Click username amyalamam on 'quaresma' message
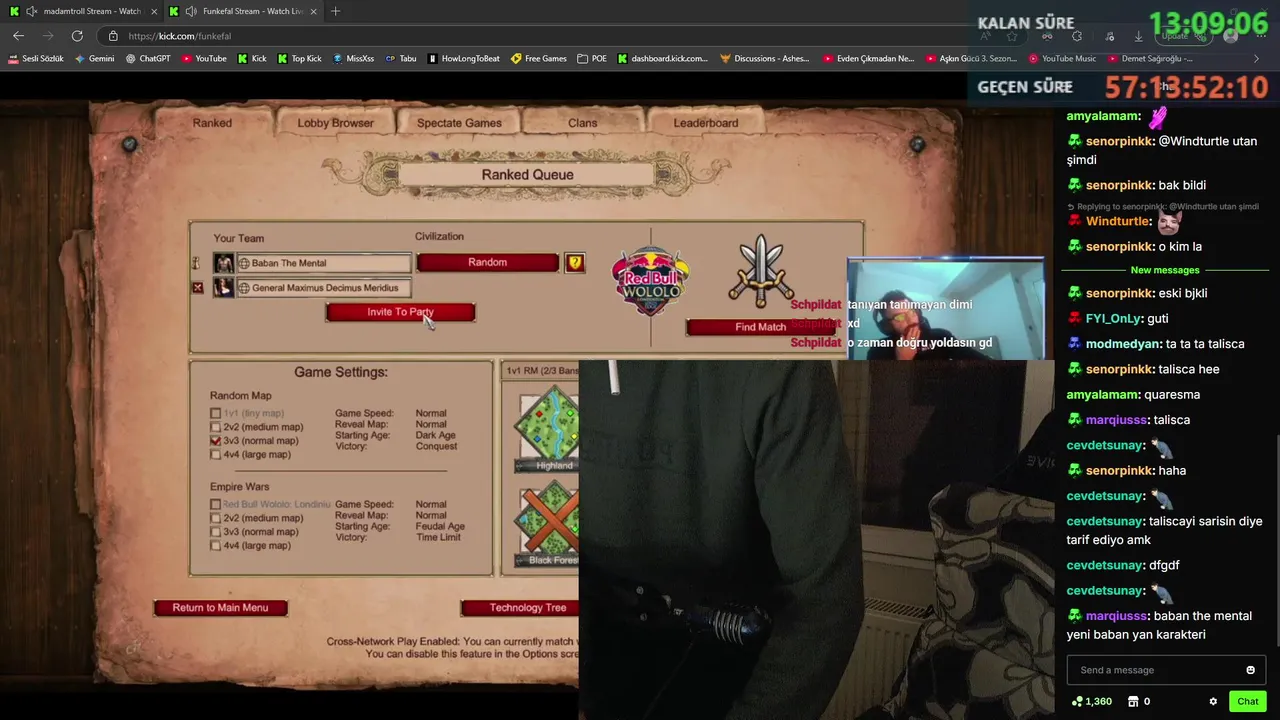1280x720 pixels. point(1103,395)
